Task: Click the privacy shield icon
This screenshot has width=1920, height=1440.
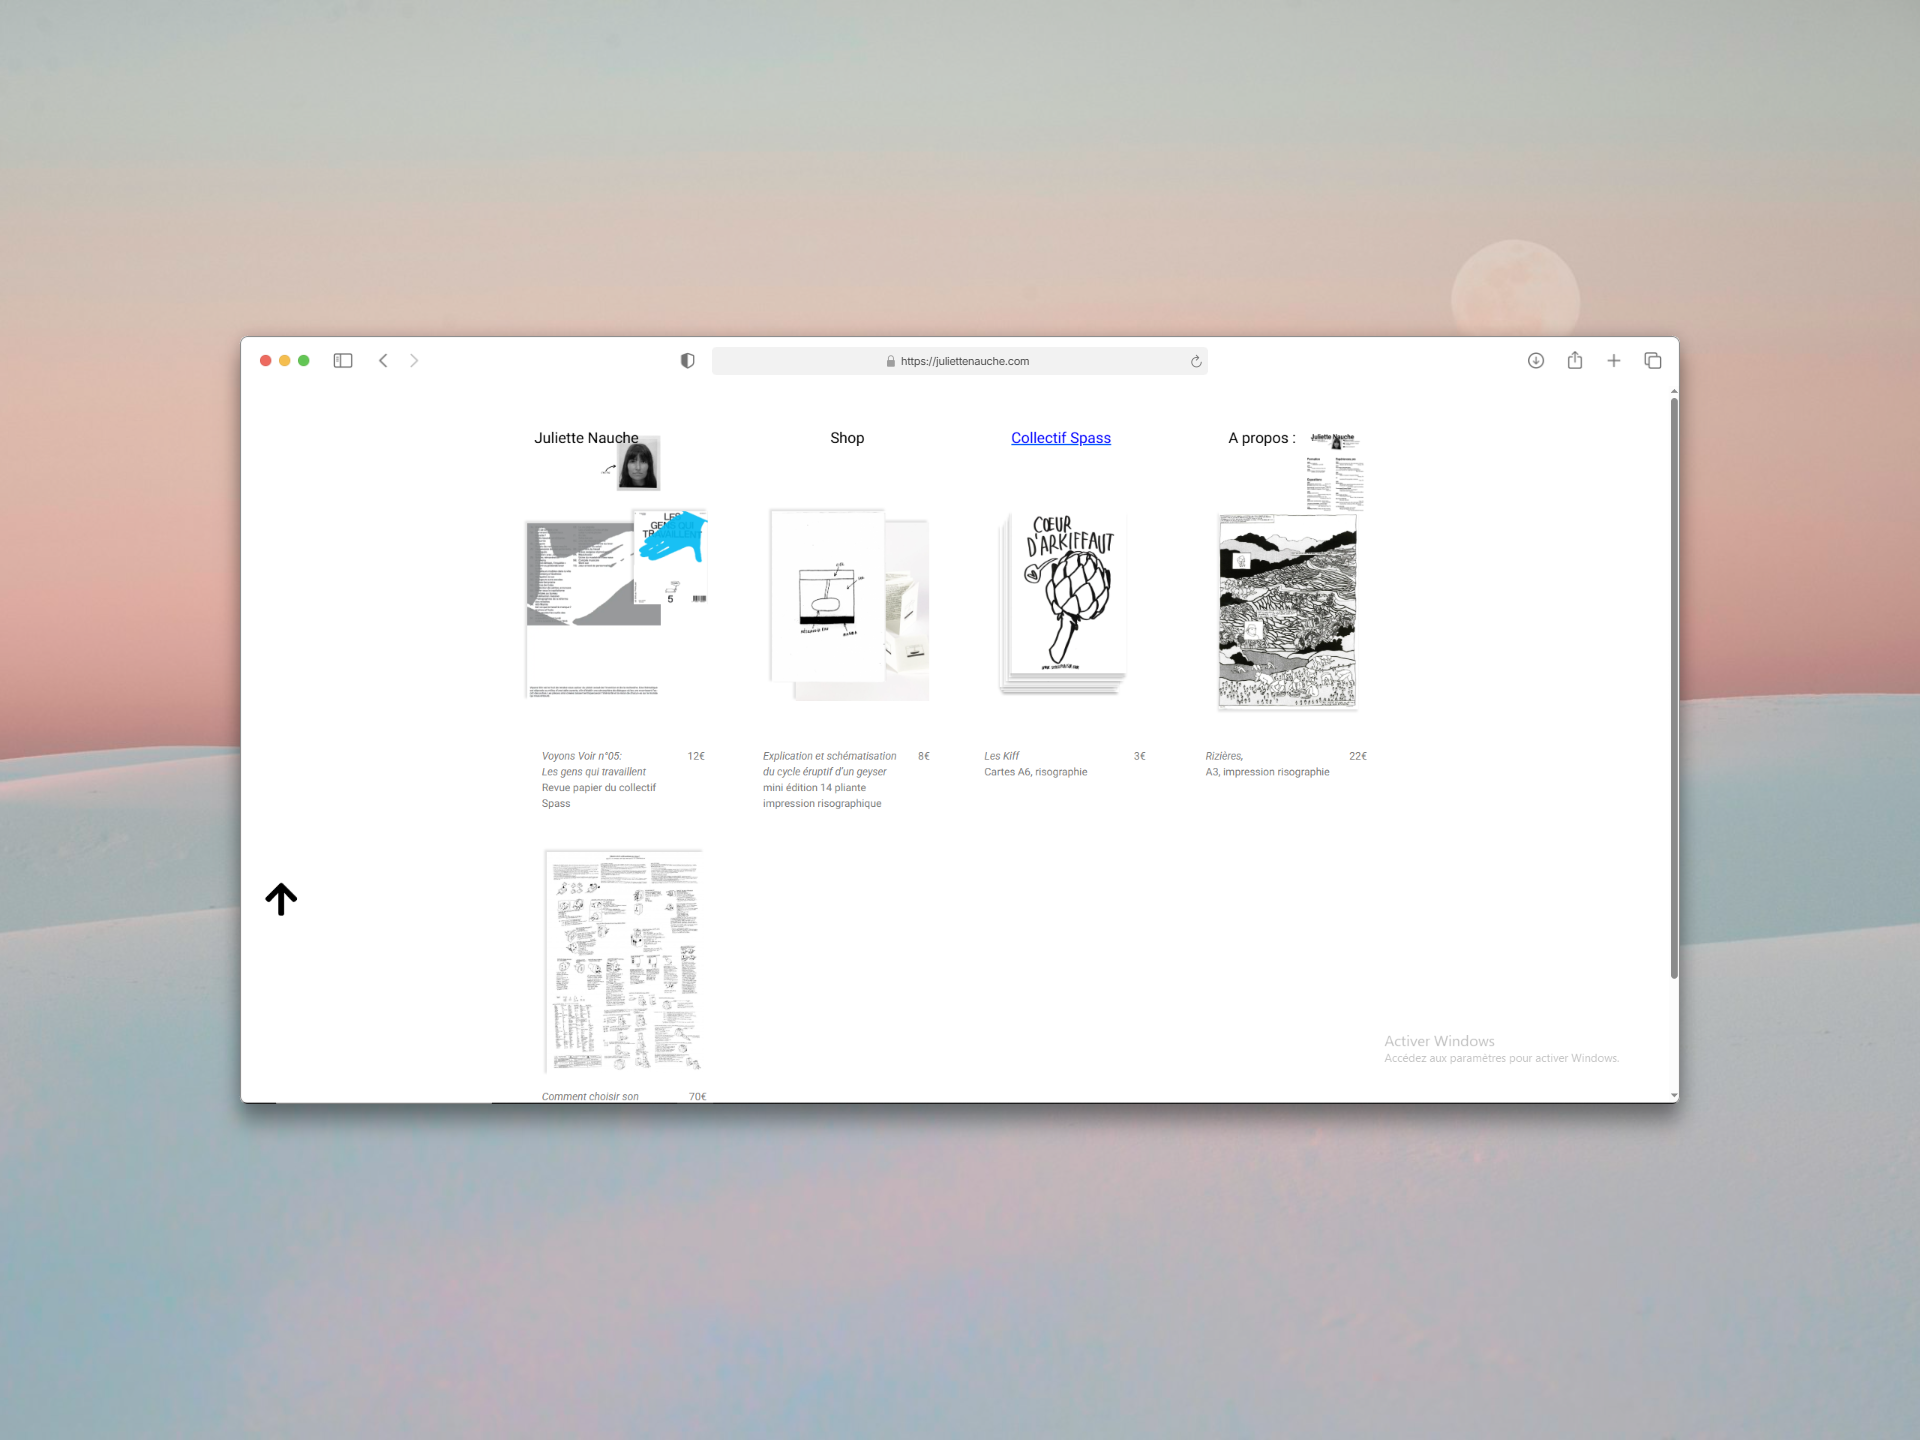Action: click(x=687, y=361)
